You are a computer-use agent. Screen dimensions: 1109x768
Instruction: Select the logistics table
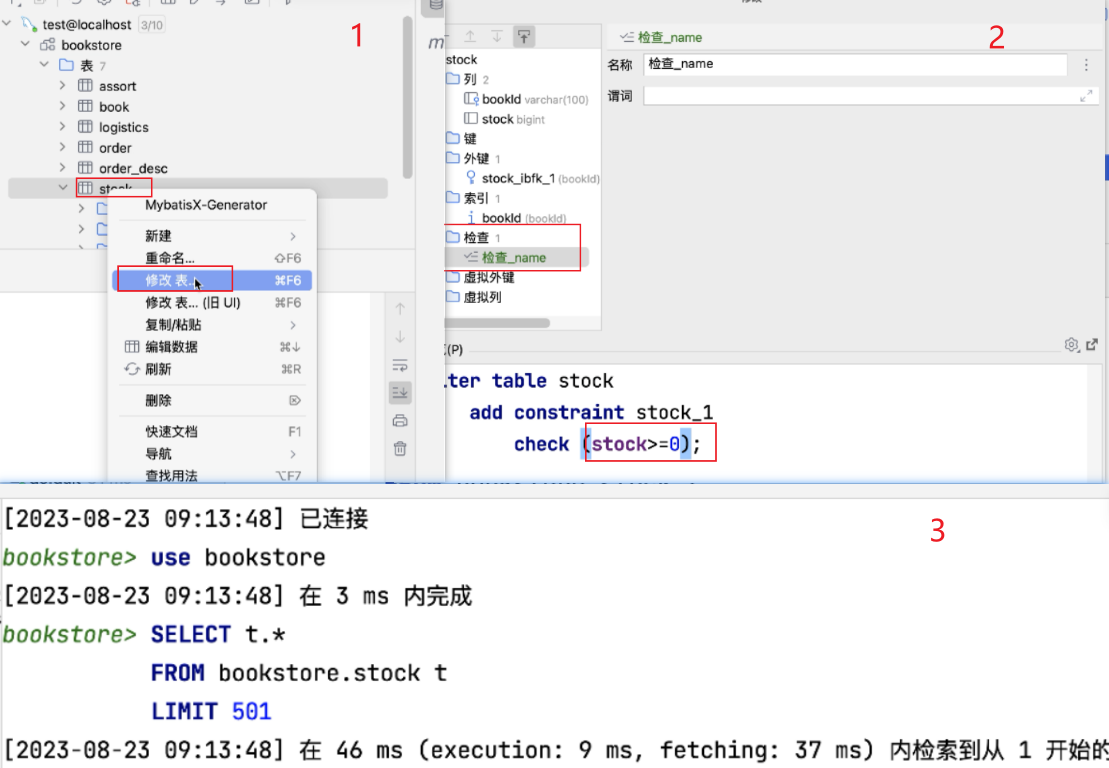pyautogui.click(x=124, y=127)
